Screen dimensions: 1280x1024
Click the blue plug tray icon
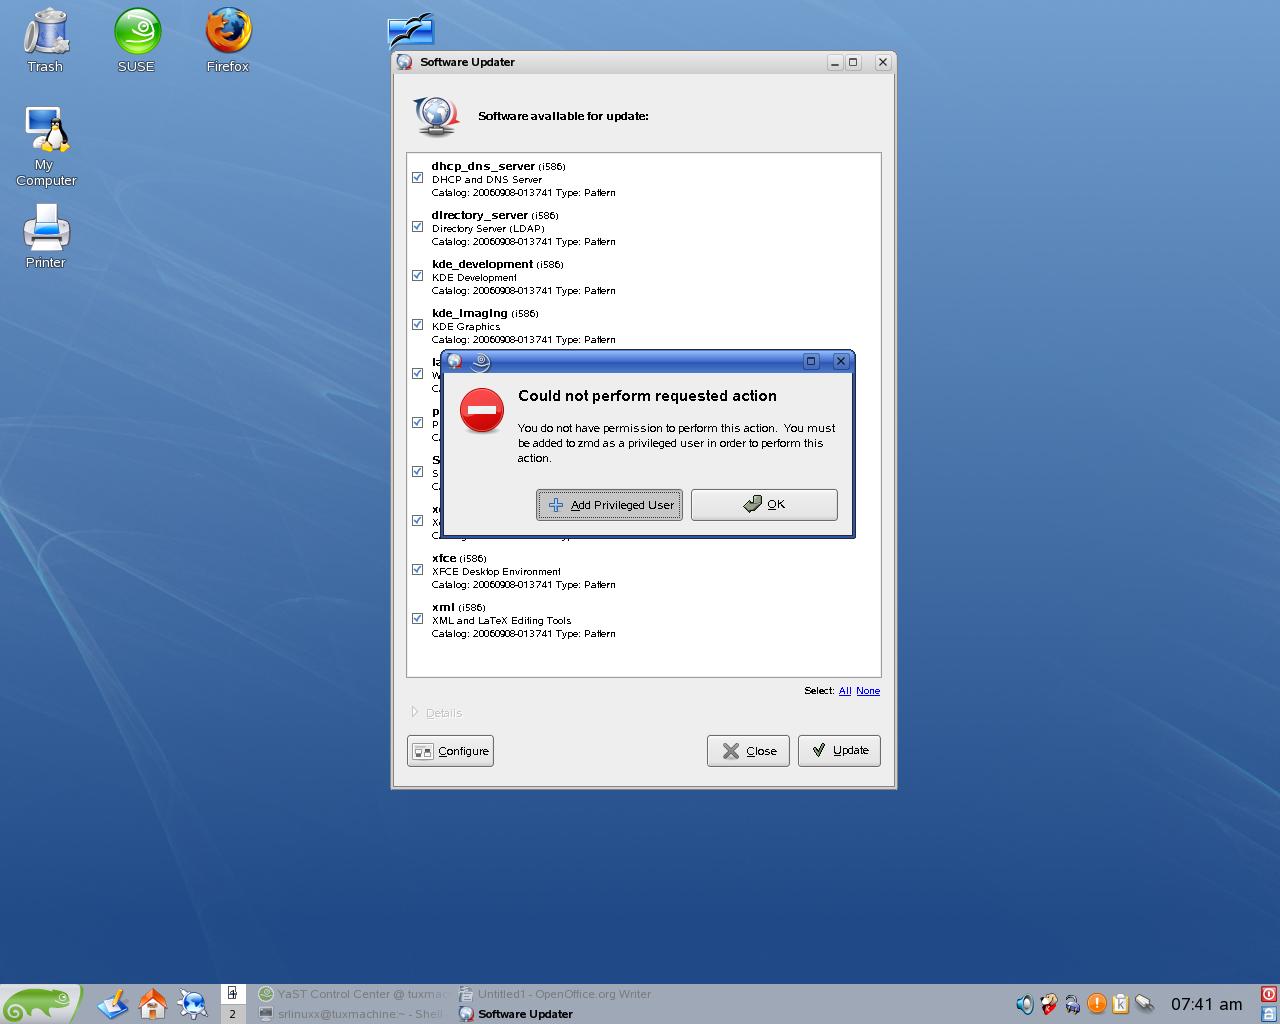click(1072, 1003)
